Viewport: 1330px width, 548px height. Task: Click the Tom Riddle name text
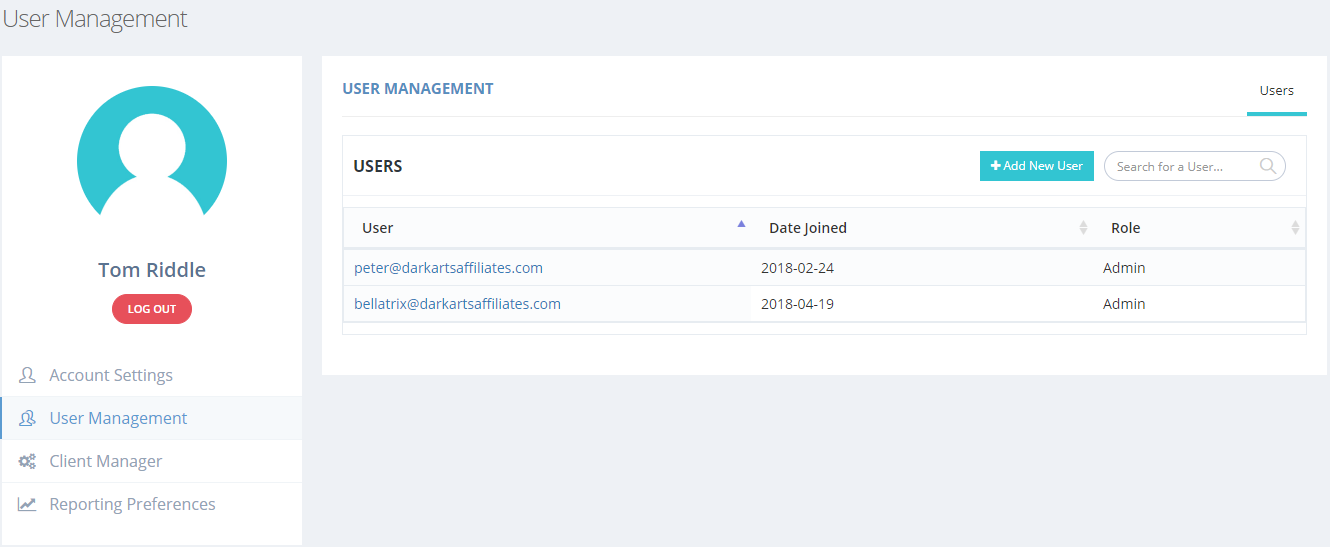pyautogui.click(x=152, y=270)
